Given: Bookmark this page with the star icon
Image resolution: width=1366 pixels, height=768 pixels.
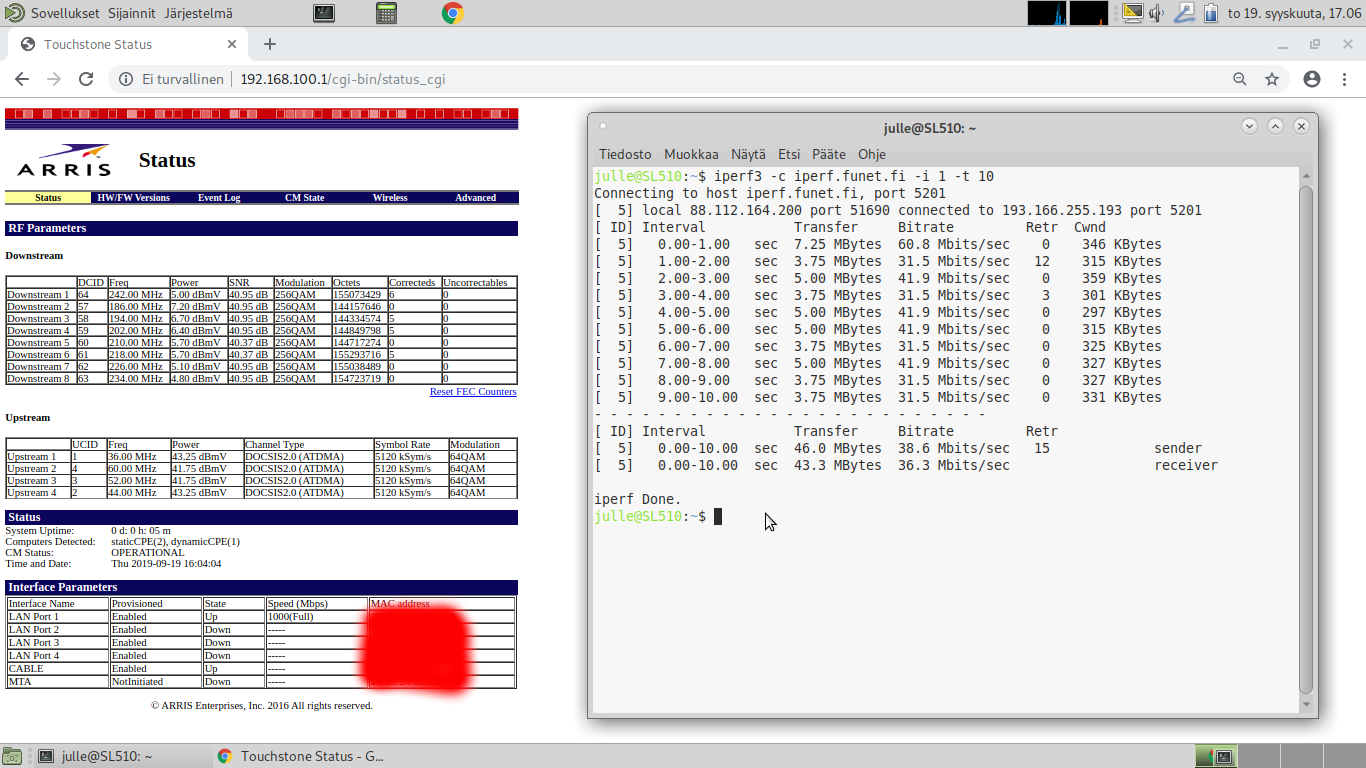Looking at the screenshot, I should coord(1272,79).
